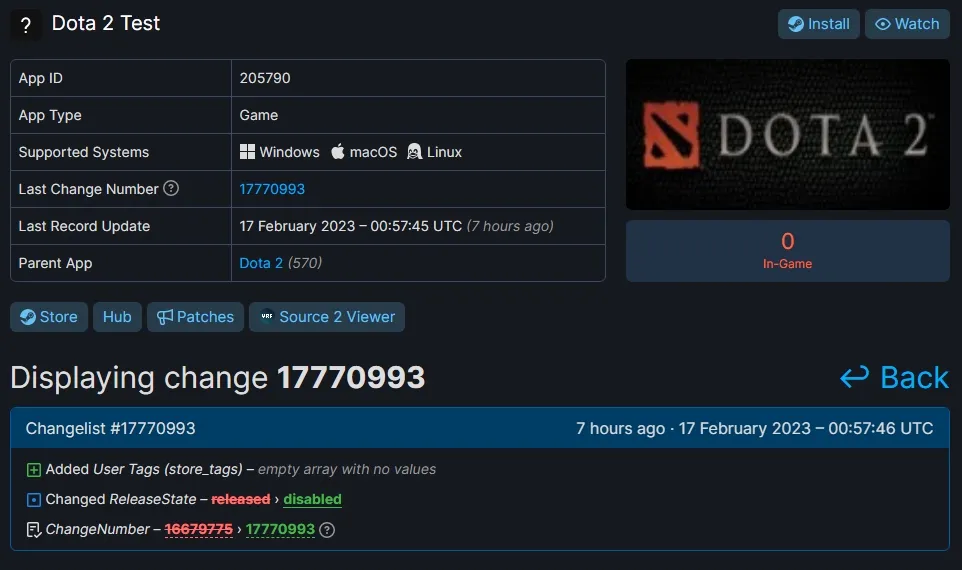Image resolution: width=962 pixels, height=570 pixels.
Task: Click the help icon beside Last Change Number
Action: (x=171, y=188)
